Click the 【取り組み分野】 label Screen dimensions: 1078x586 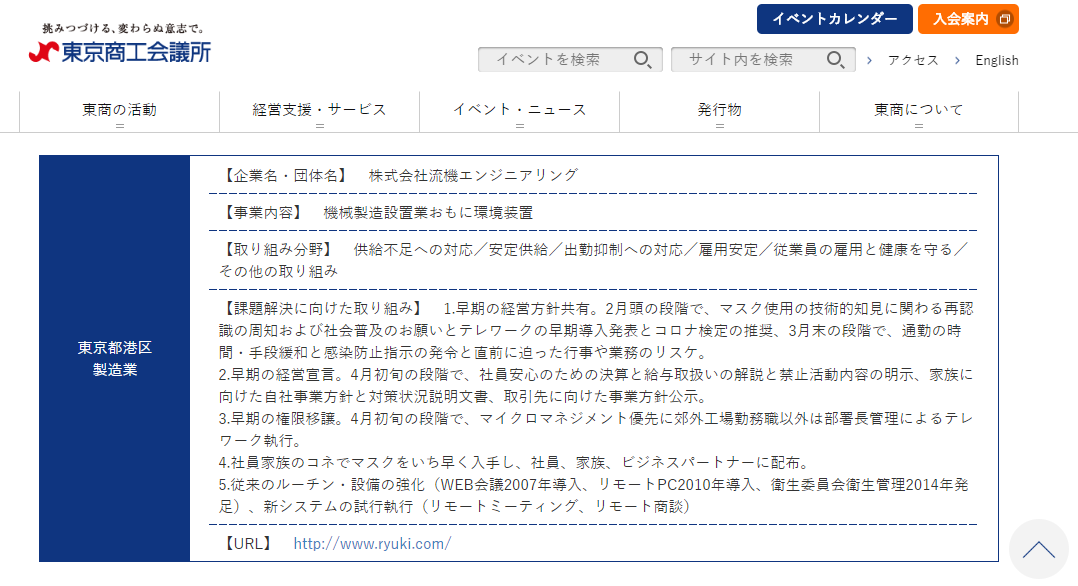point(278,250)
